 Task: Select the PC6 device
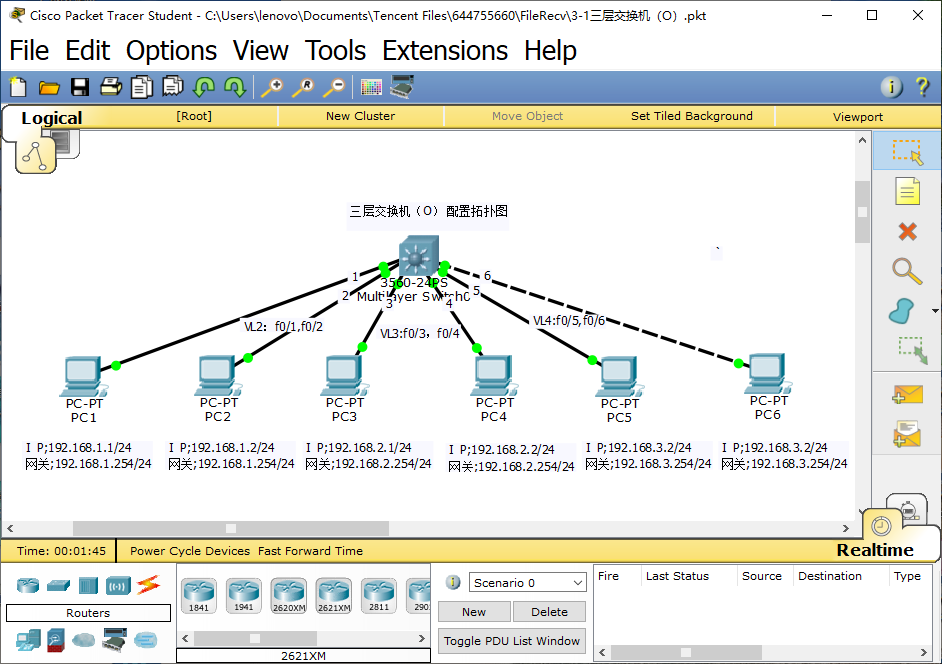(x=768, y=376)
